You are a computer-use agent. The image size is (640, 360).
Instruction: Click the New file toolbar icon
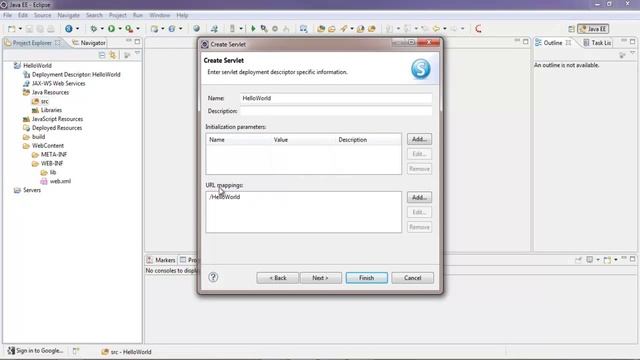coord(12,29)
